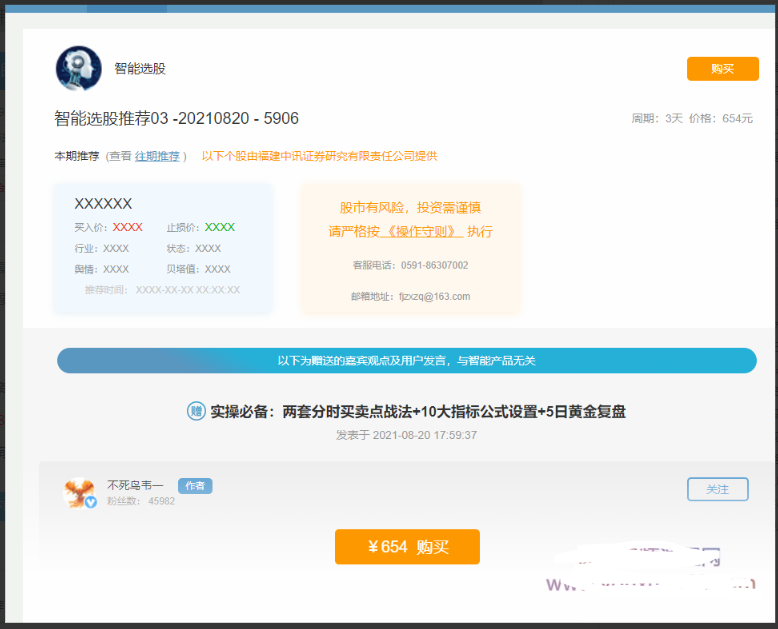The width and height of the screenshot is (778, 629).
Task: Click the 赠 gift icon beside article title
Action: click(x=196, y=411)
